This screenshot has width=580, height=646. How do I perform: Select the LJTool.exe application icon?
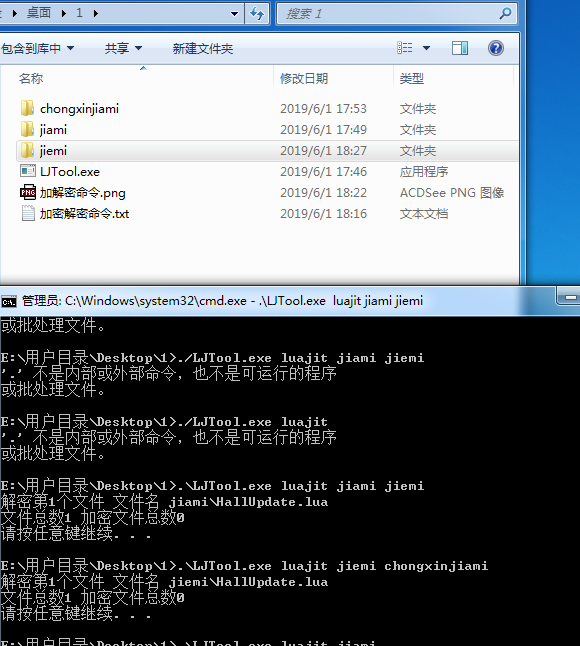pyautogui.click(x=28, y=171)
